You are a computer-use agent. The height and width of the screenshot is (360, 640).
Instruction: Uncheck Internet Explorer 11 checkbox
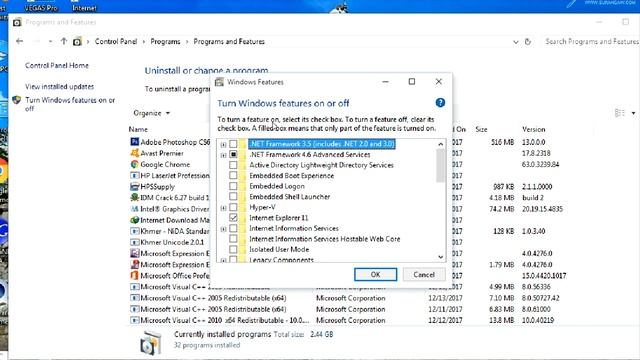coord(233,218)
